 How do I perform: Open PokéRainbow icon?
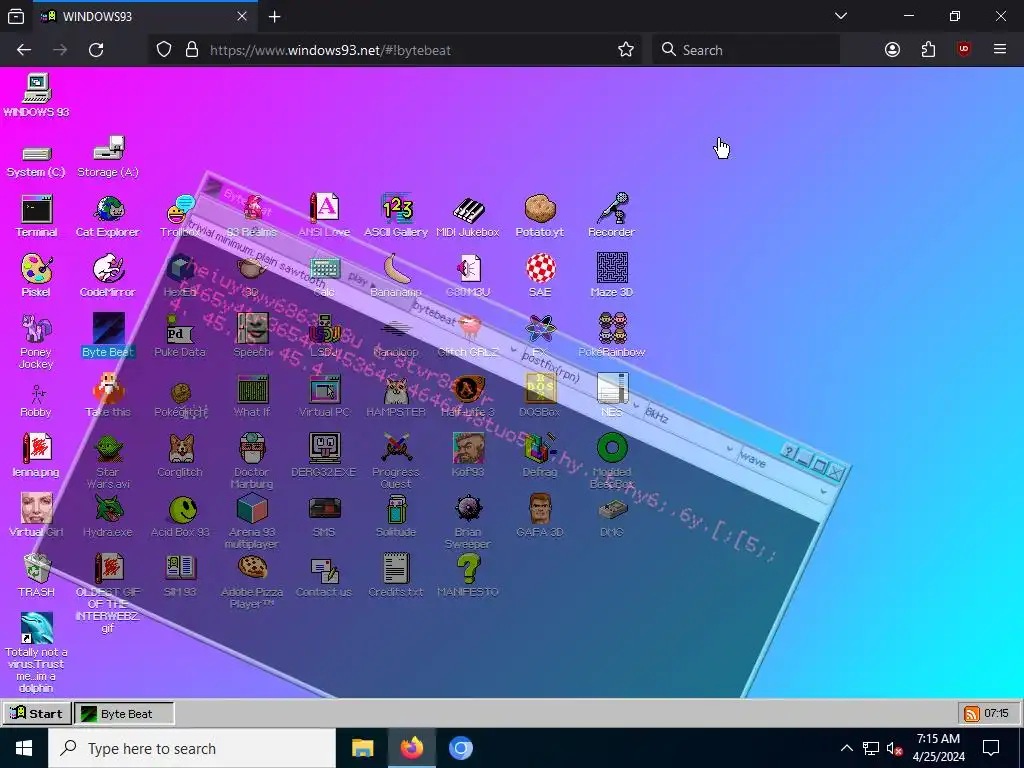coord(612,328)
